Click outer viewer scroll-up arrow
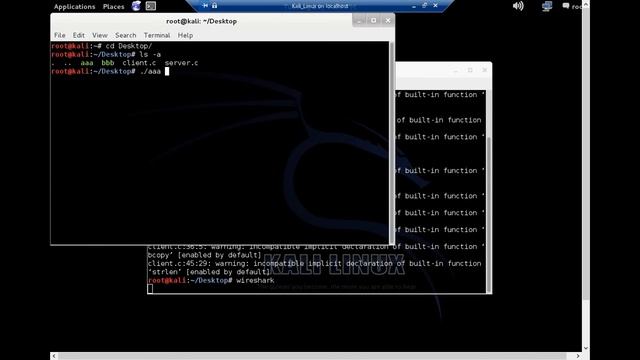640x360 pixels. coord(586,4)
